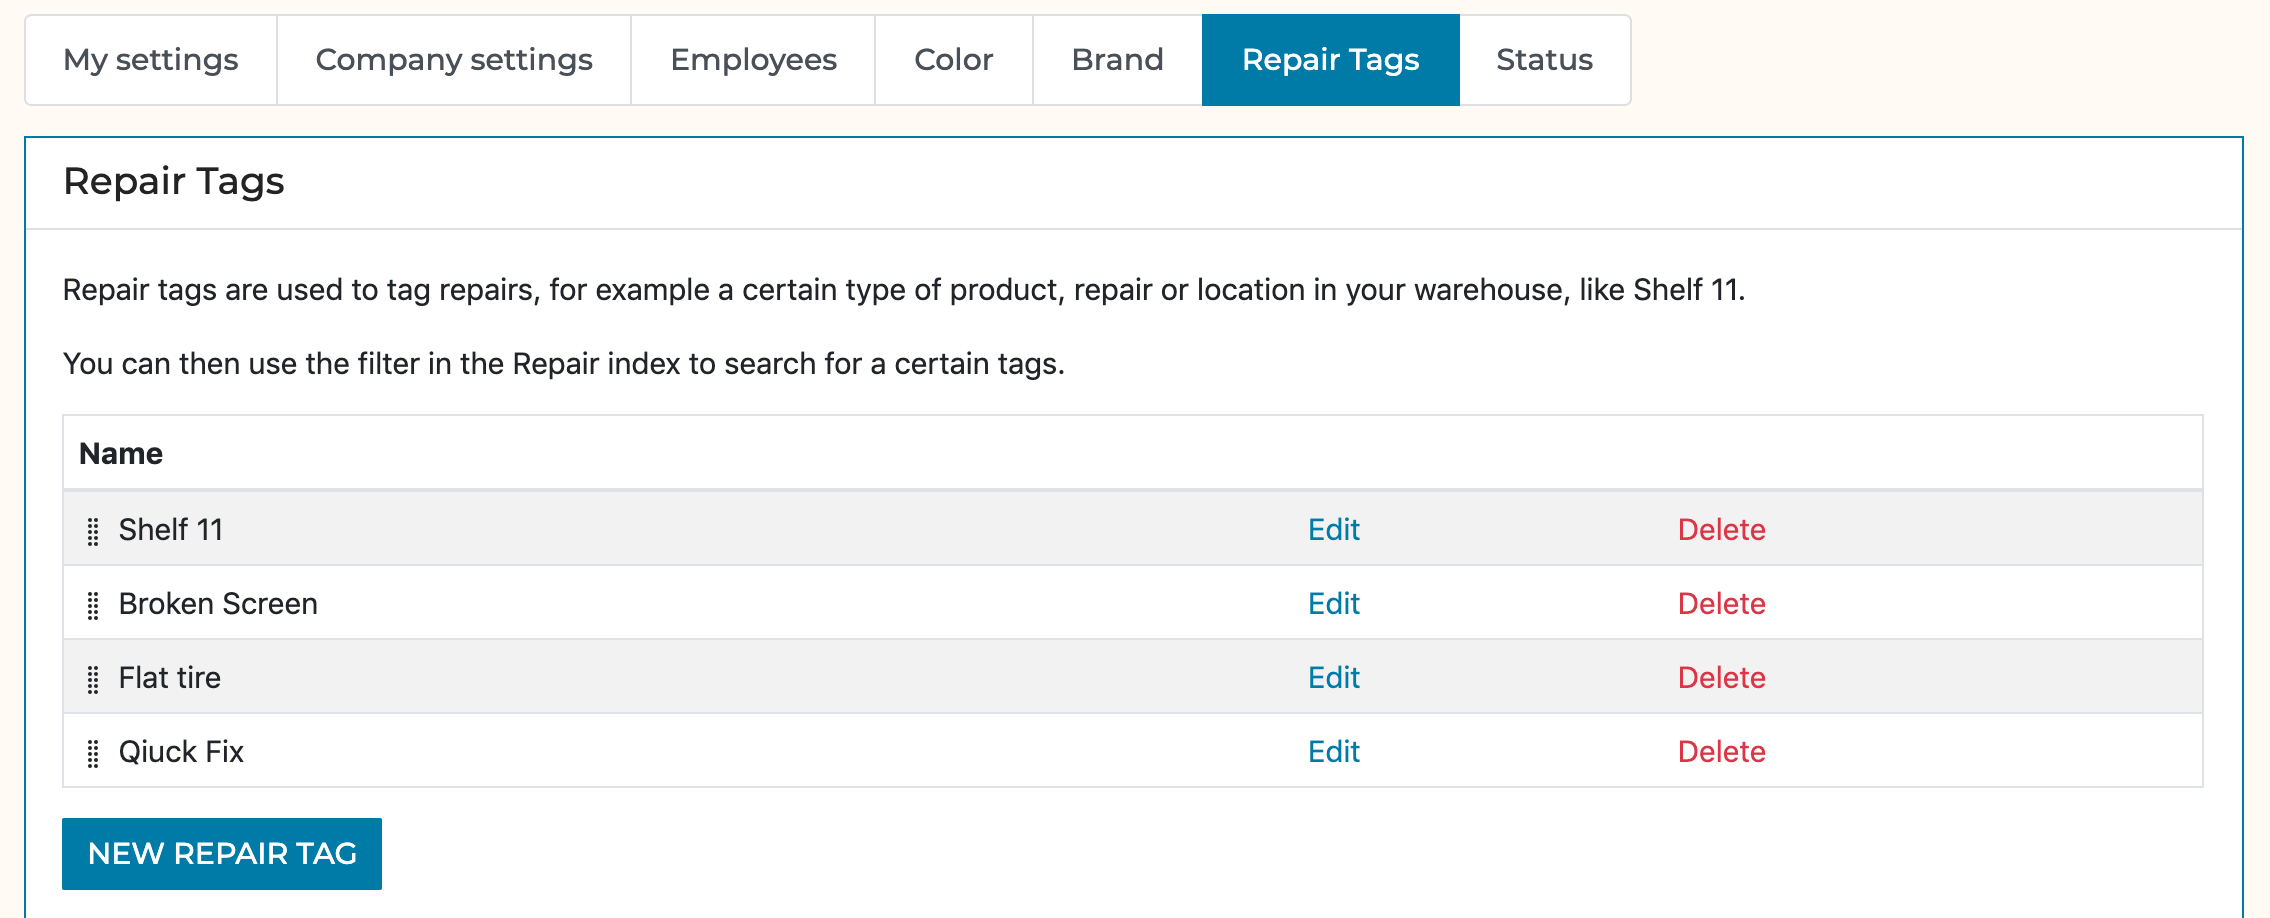Select the Repair Tags tab
The image size is (2270, 918).
(x=1329, y=59)
